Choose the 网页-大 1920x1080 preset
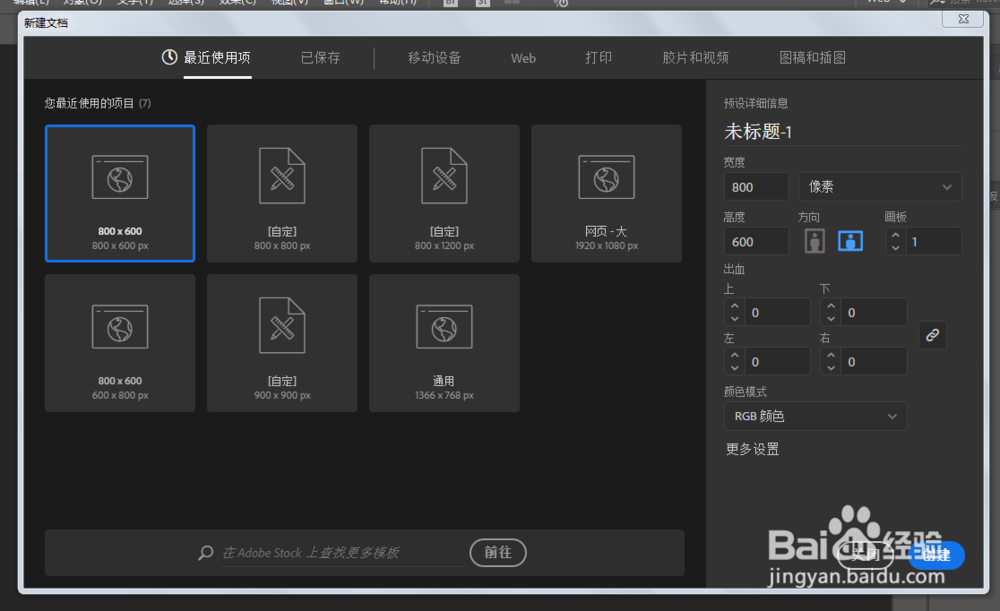1000x611 pixels. pos(605,193)
